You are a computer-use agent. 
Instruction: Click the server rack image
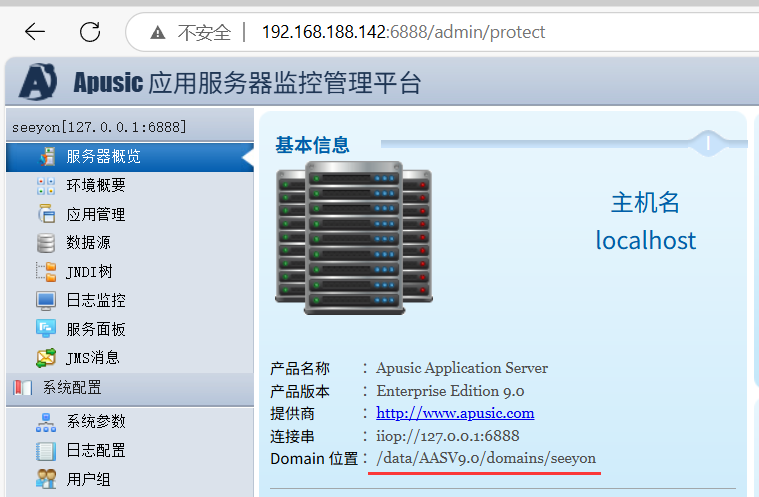354,238
